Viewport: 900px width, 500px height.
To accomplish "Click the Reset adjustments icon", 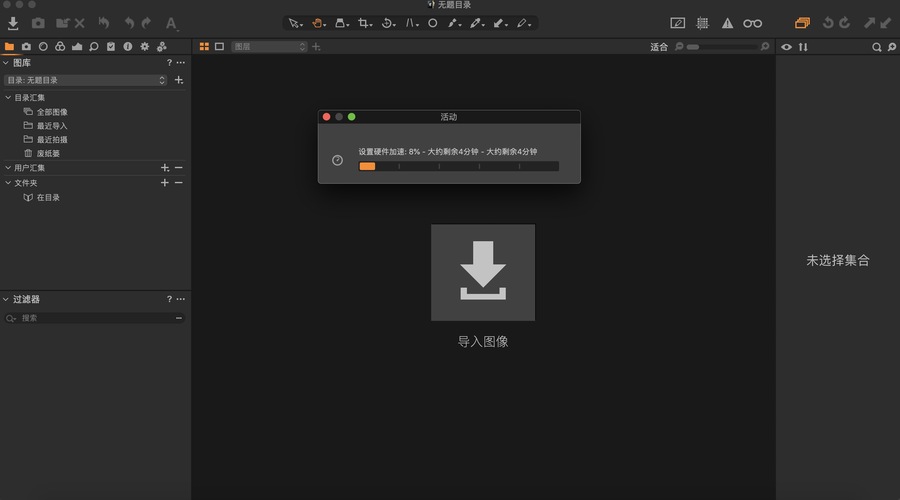I will [x=104, y=23].
